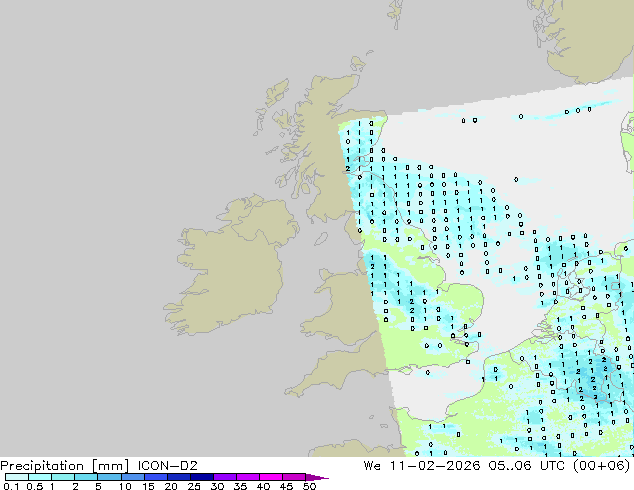Pick the light cyan 1 mm legend swatch
634x490 pixels.
[x=62, y=477]
